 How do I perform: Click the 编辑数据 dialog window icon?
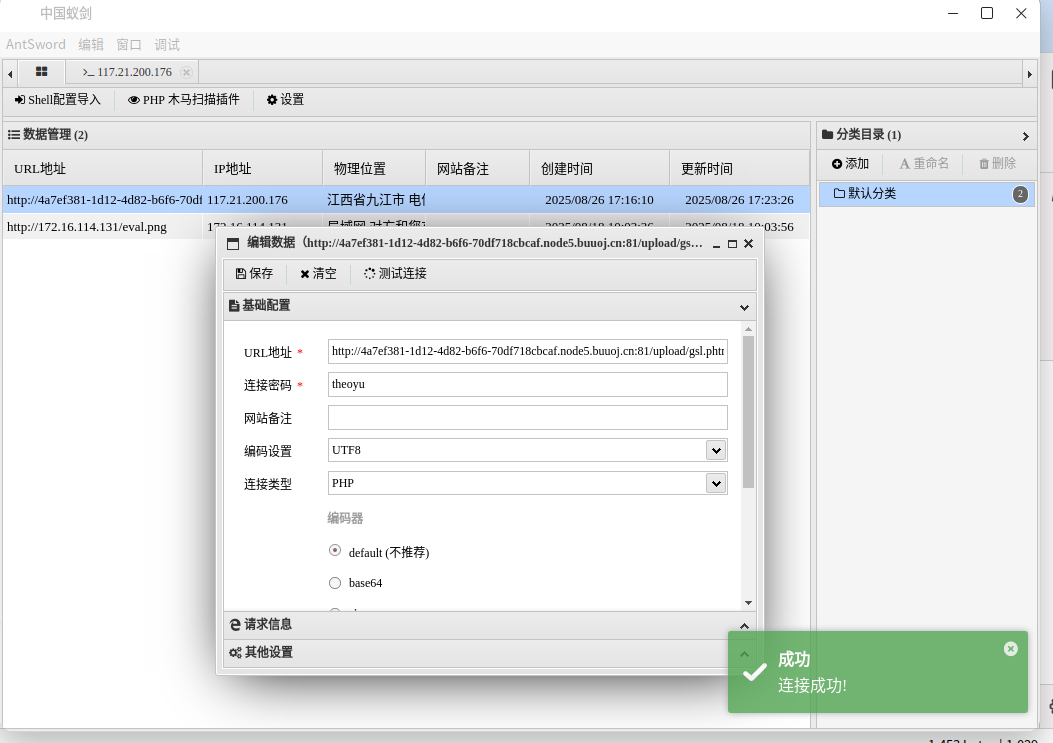tap(233, 244)
